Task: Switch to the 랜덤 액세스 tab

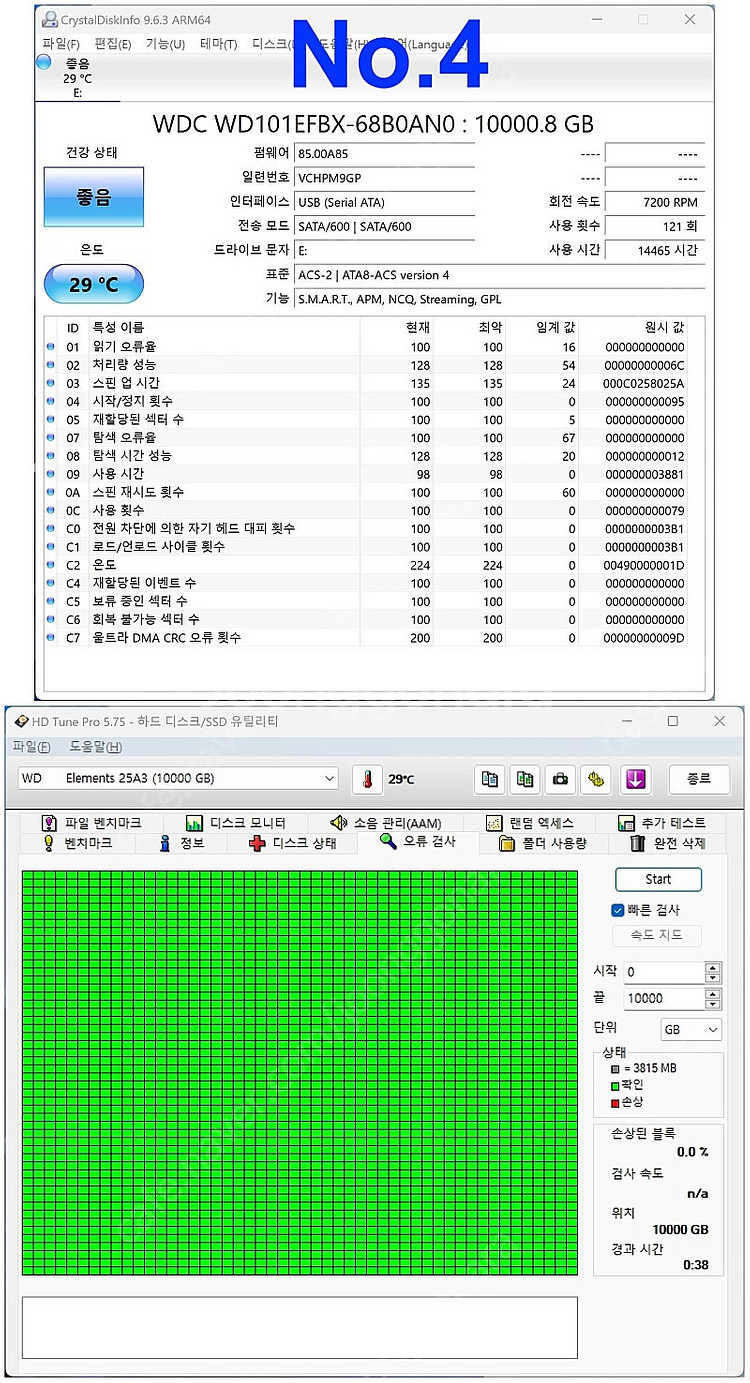Action: pos(530,822)
